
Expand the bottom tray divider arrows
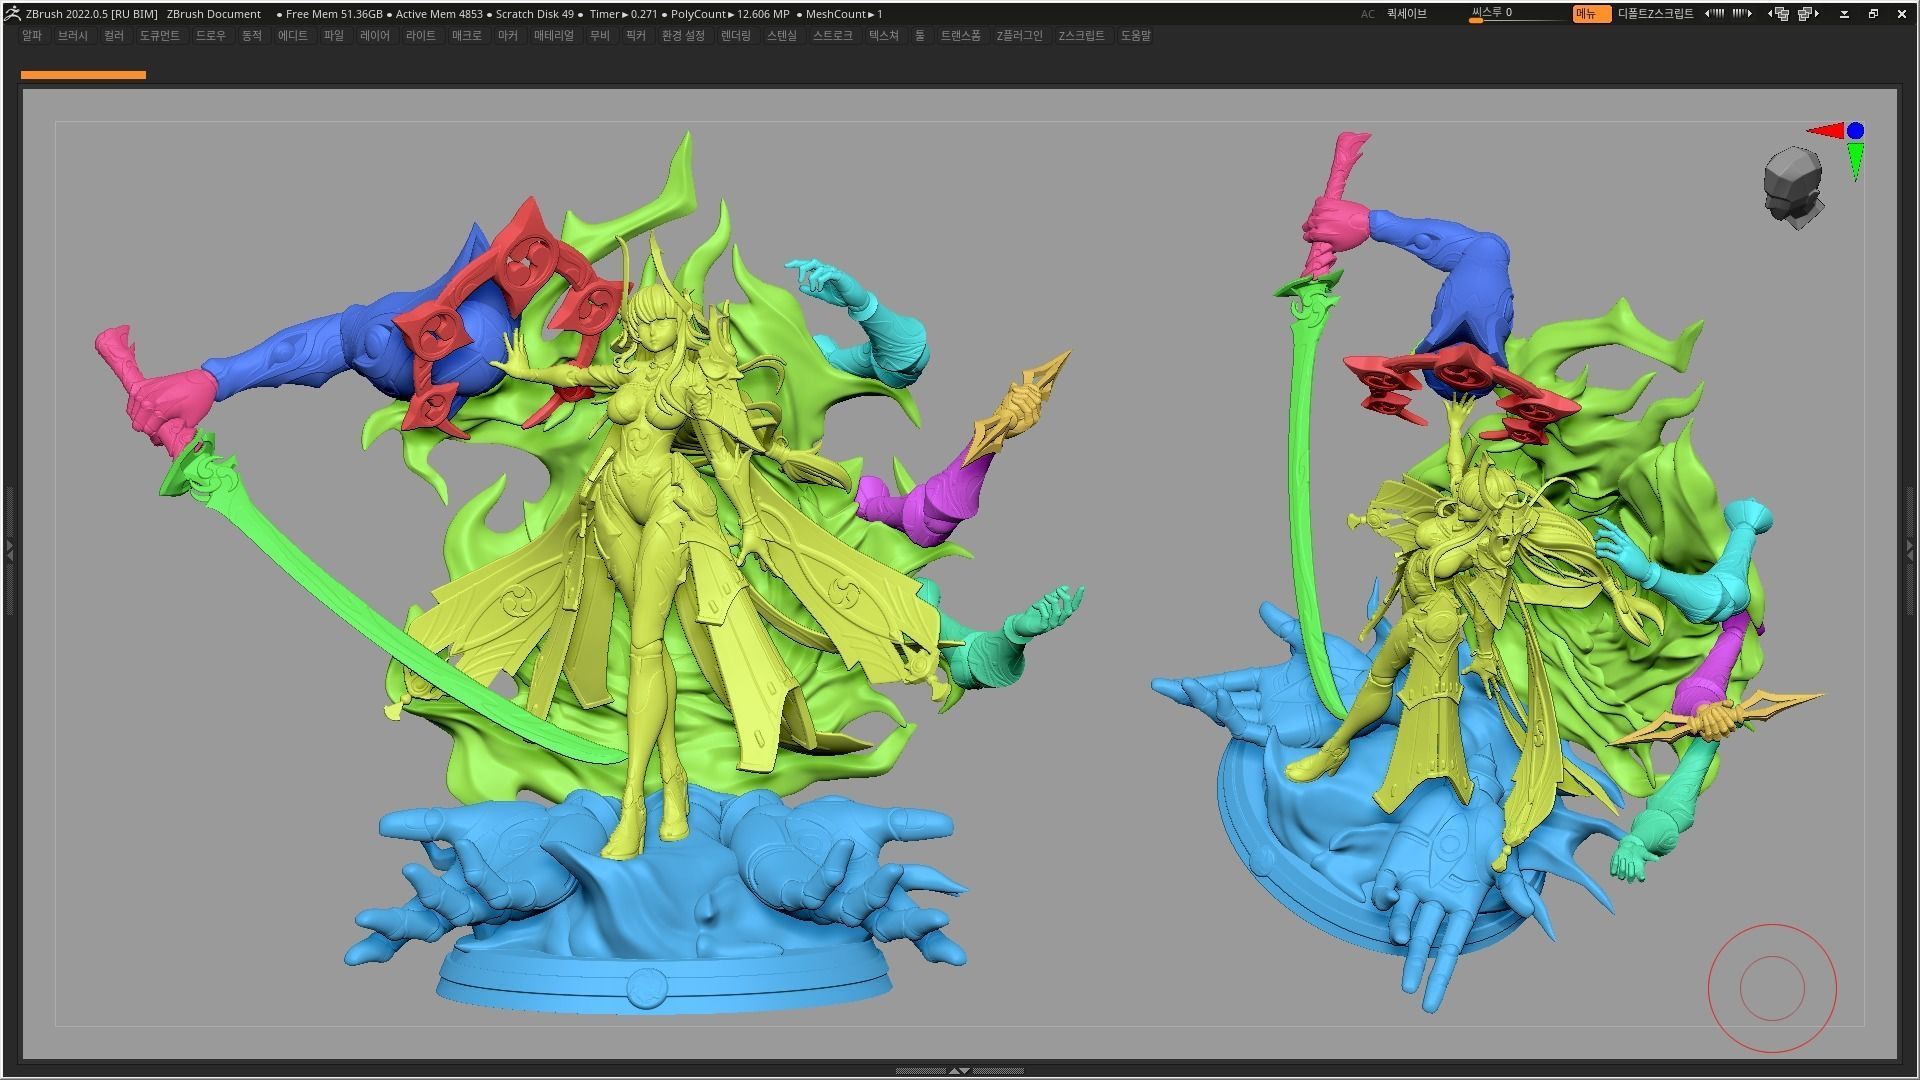[x=958, y=1071]
